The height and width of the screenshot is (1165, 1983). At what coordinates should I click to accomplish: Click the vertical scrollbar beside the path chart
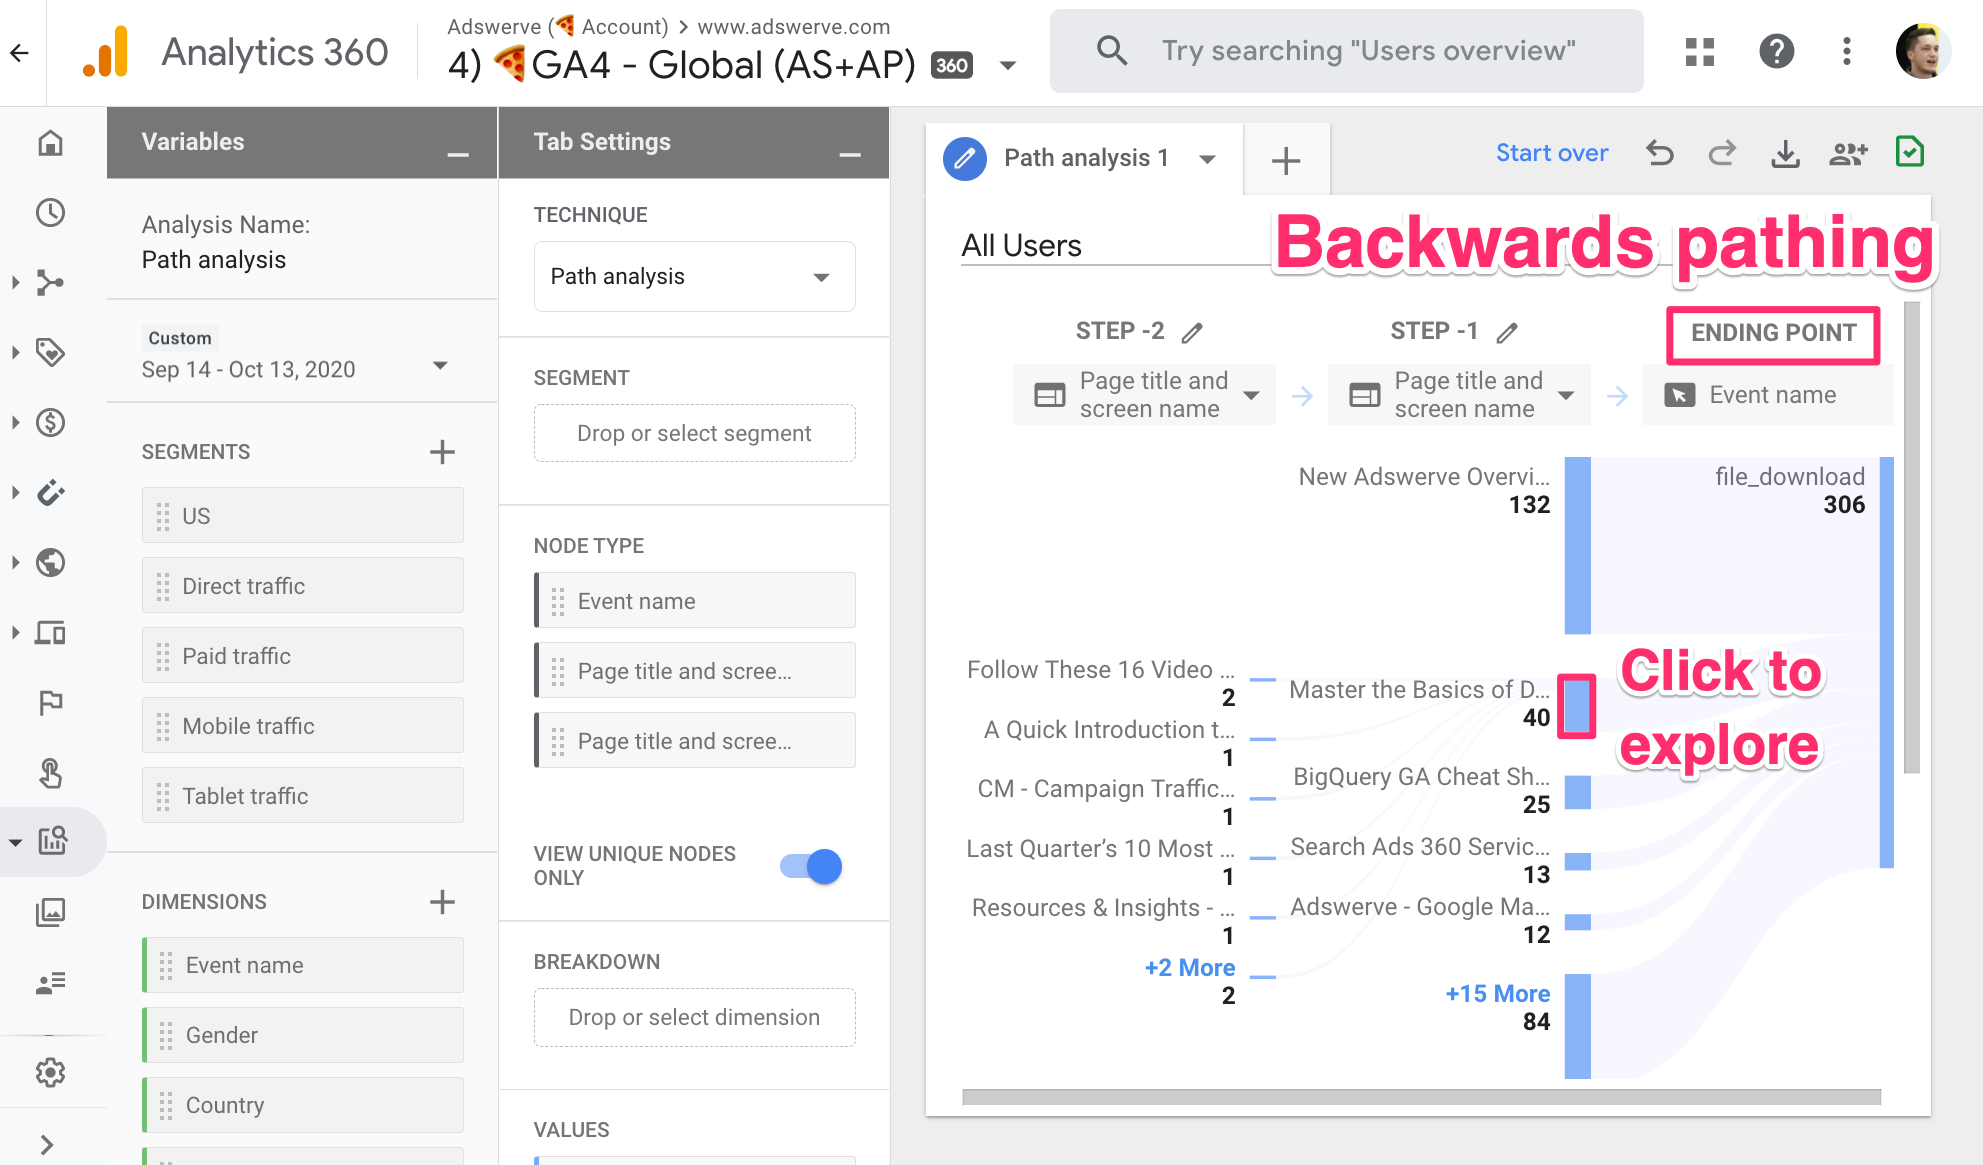[1911, 537]
